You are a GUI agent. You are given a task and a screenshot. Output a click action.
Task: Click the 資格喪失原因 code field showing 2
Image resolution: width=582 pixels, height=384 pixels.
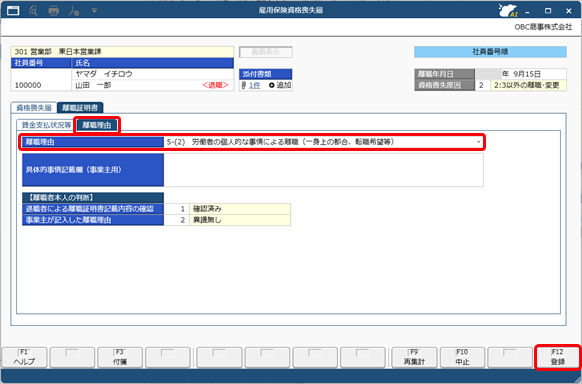(x=482, y=85)
